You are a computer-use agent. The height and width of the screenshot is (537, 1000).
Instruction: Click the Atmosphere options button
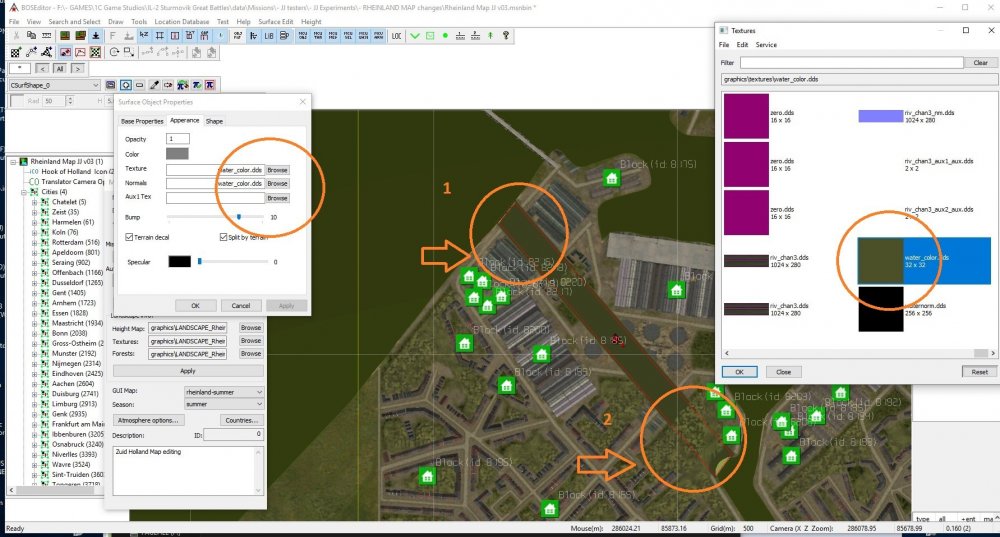pyautogui.click(x=150, y=420)
